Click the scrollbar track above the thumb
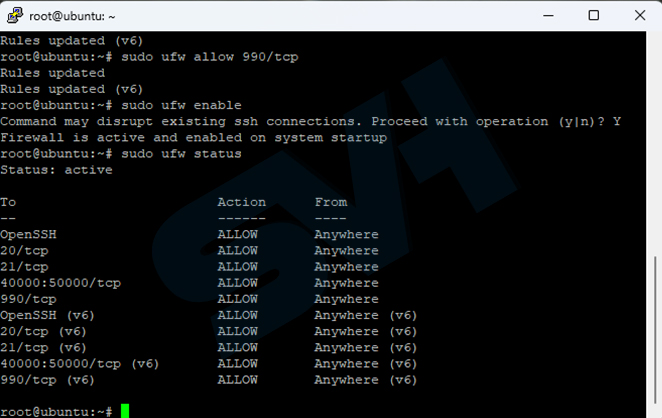Screen dimensions: 662x418 [x=655, y=144]
